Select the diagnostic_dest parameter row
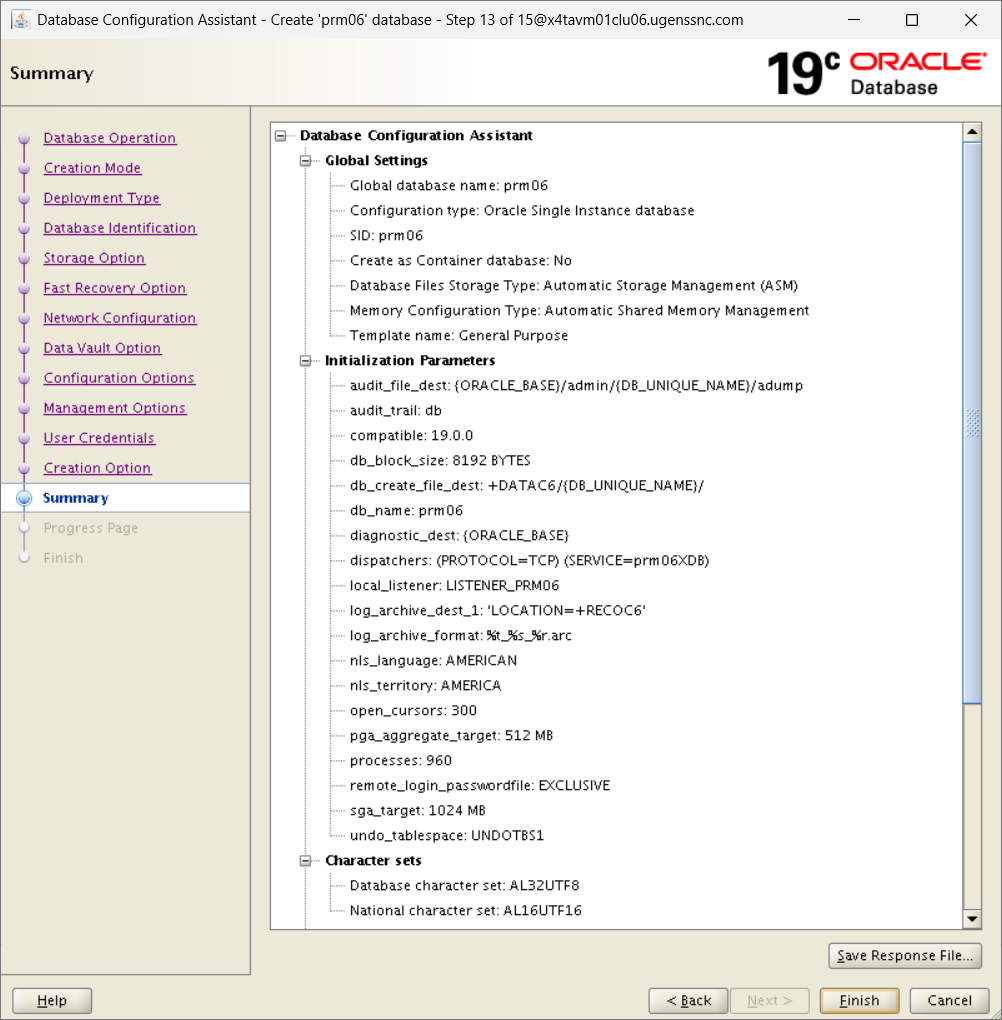 [x=459, y=536]
